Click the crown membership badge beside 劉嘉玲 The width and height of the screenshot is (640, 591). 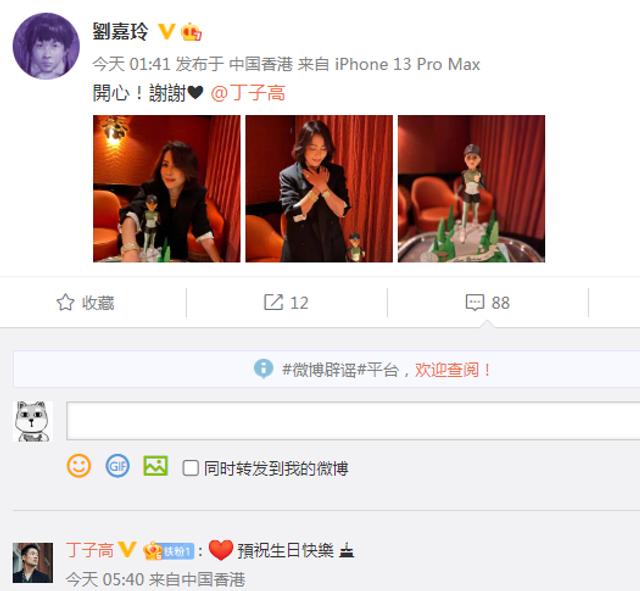(191, 32)
